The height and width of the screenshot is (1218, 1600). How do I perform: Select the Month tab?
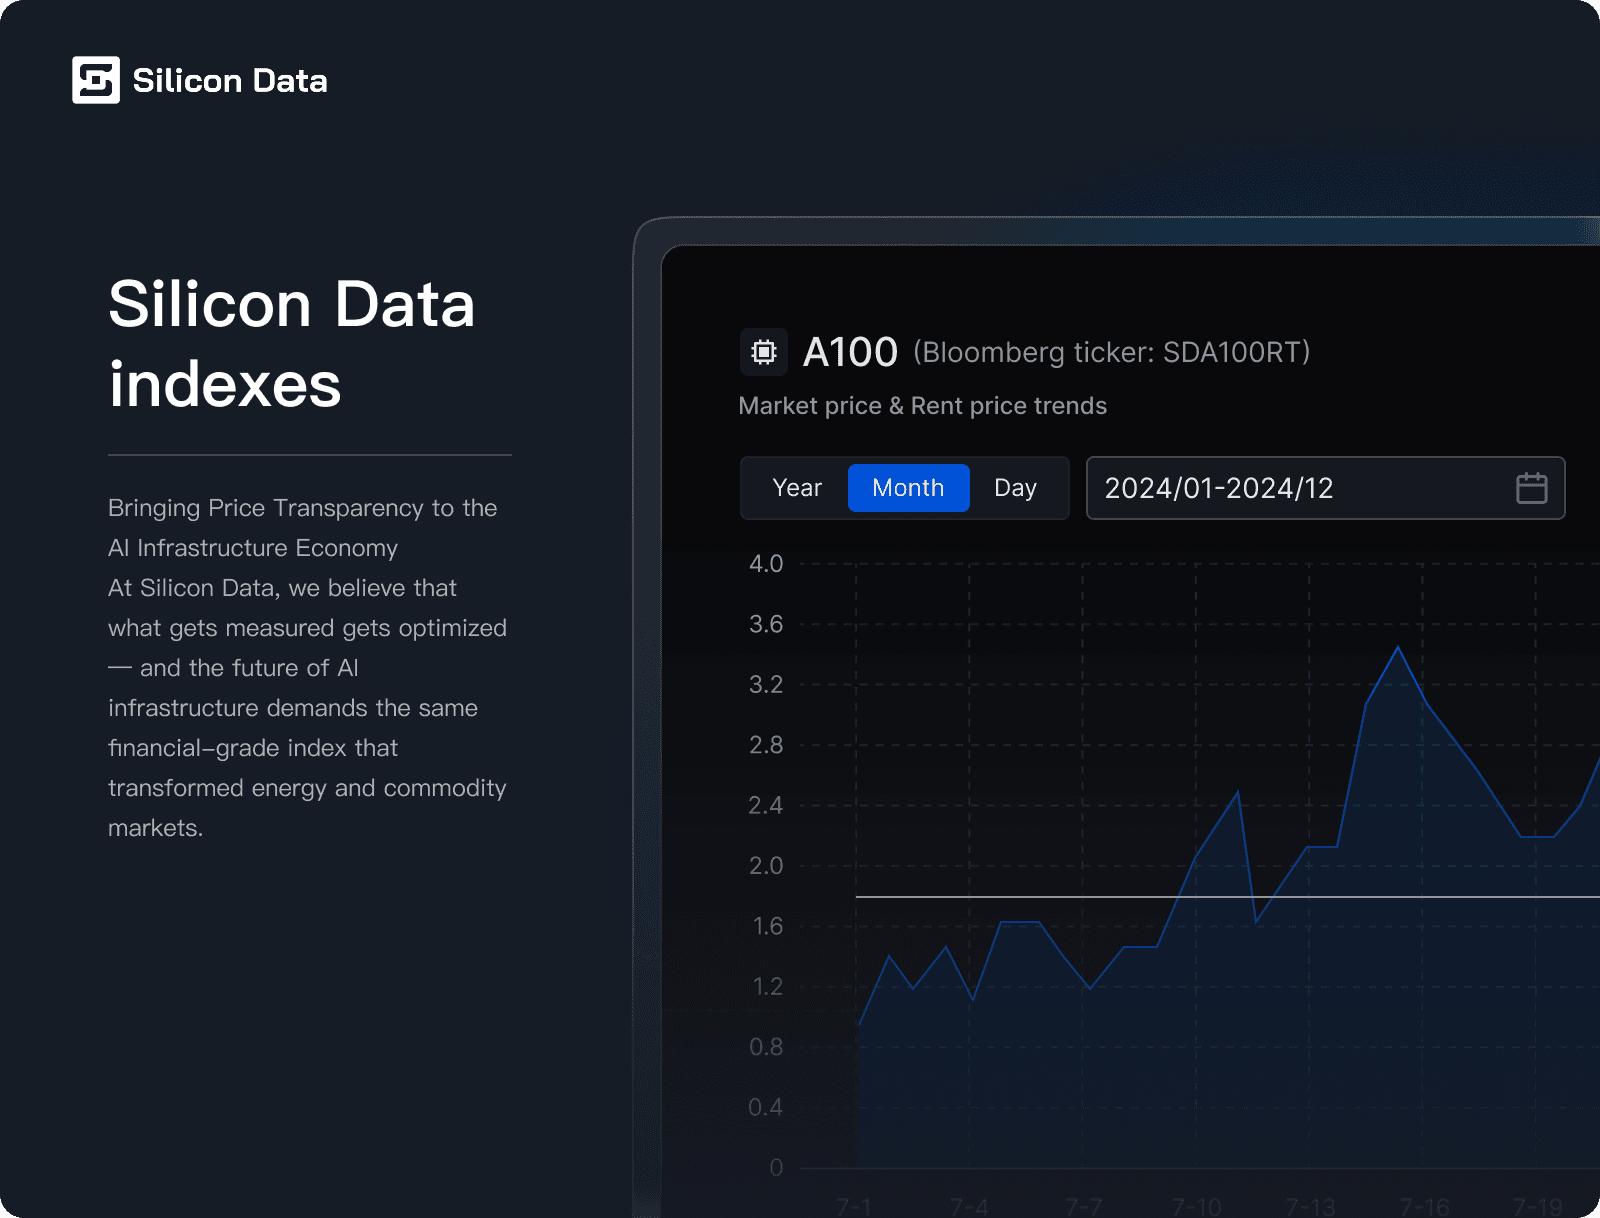pos(908,488)
